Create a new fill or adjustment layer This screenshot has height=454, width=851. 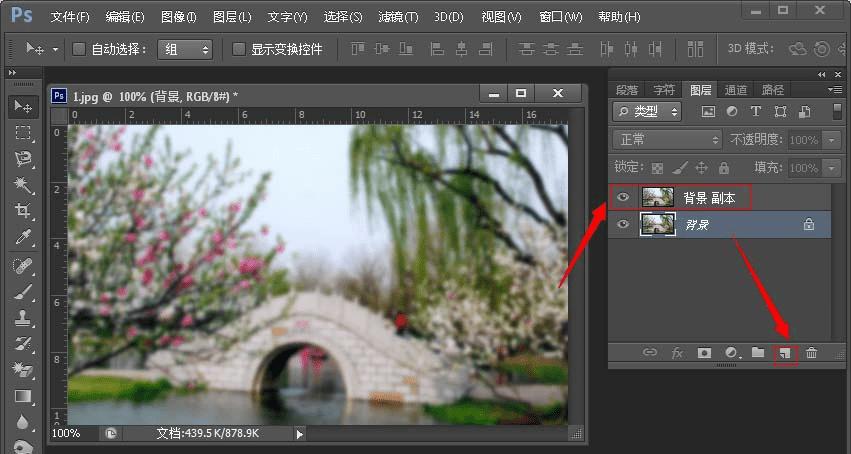pos(732,353)
